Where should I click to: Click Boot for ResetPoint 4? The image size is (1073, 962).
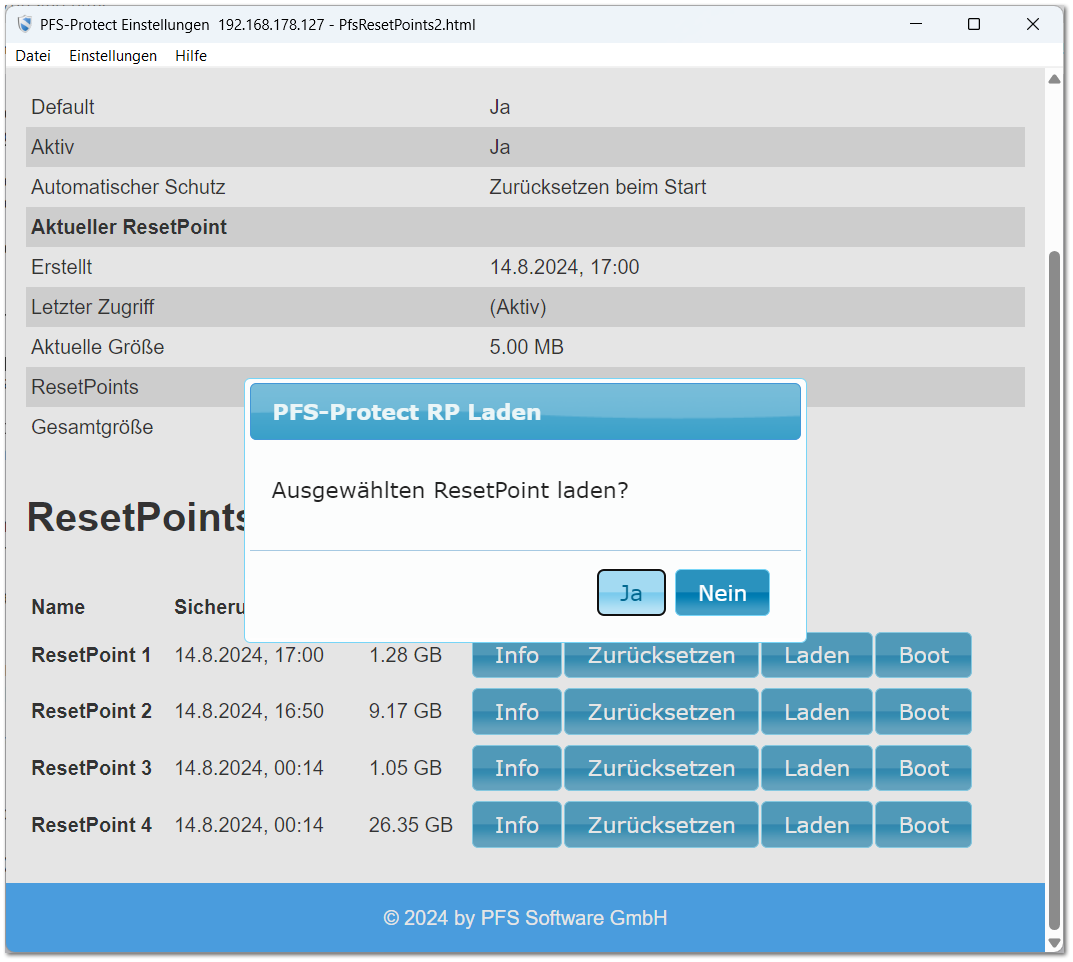coord(923,825)
